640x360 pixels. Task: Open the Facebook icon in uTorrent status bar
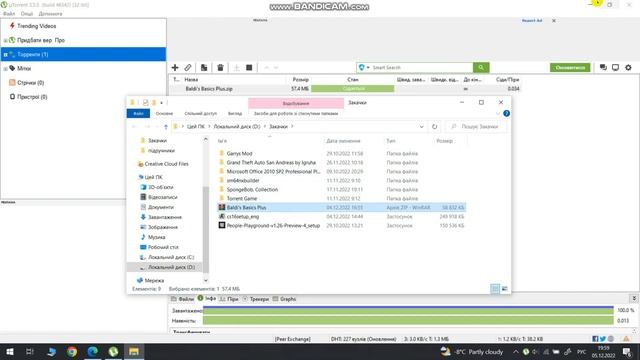pos(595,339)
